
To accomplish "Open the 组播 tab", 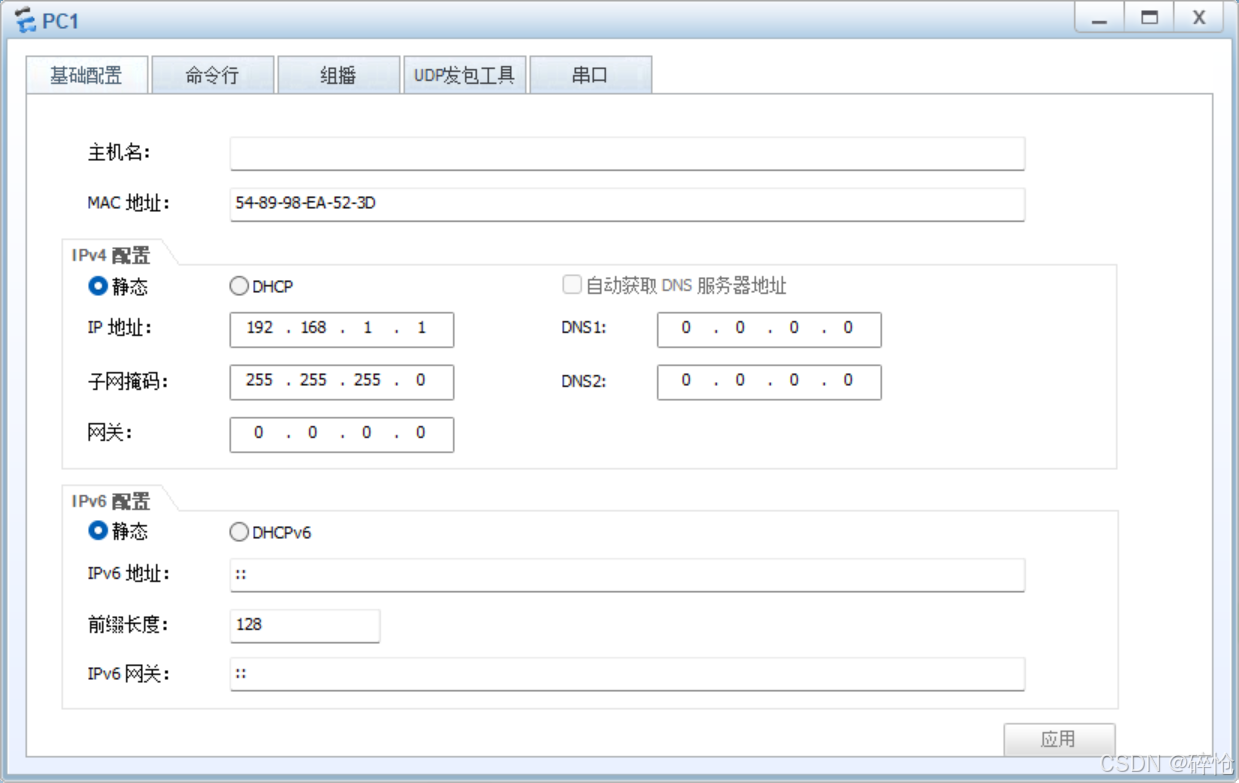I will click(338, 75).
